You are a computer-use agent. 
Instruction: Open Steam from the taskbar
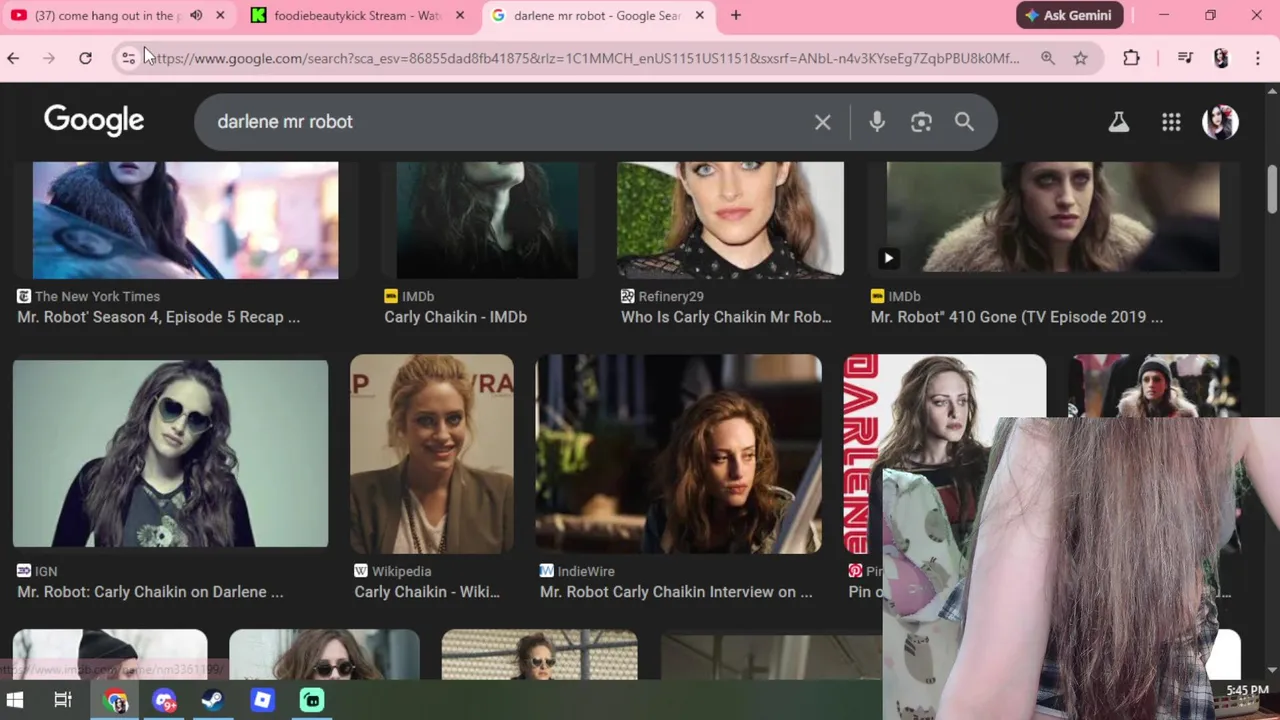212,700
